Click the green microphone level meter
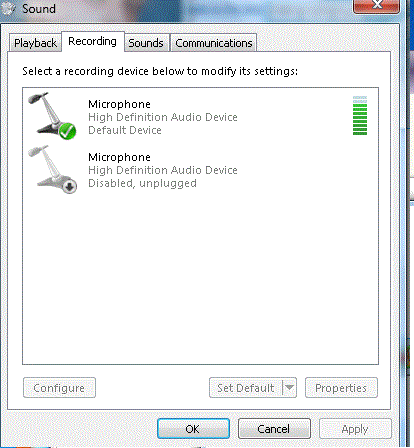This screenshot has height=448, width=414. [x=360, y=115]
